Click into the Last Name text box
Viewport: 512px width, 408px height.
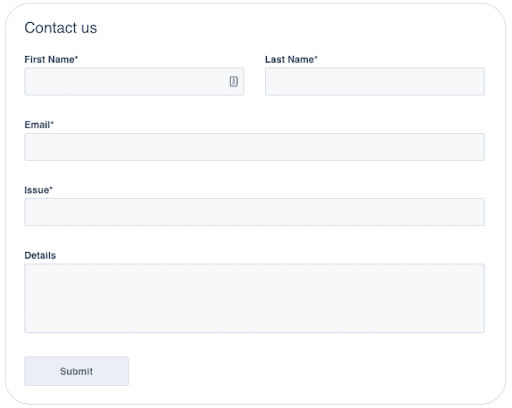pyautogui.click(x=375, y=82)
